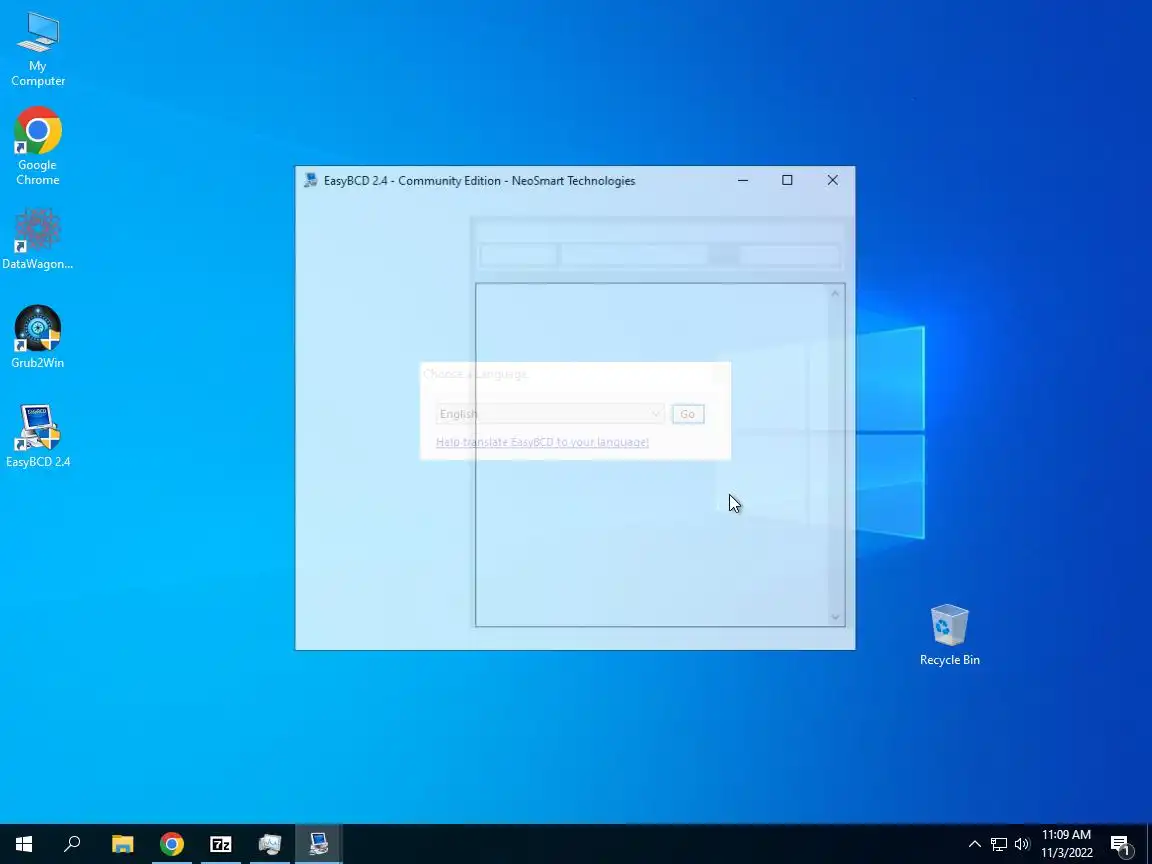
Task: Open the Grub2Win desktop shortcut
Action: pos(37,337)
